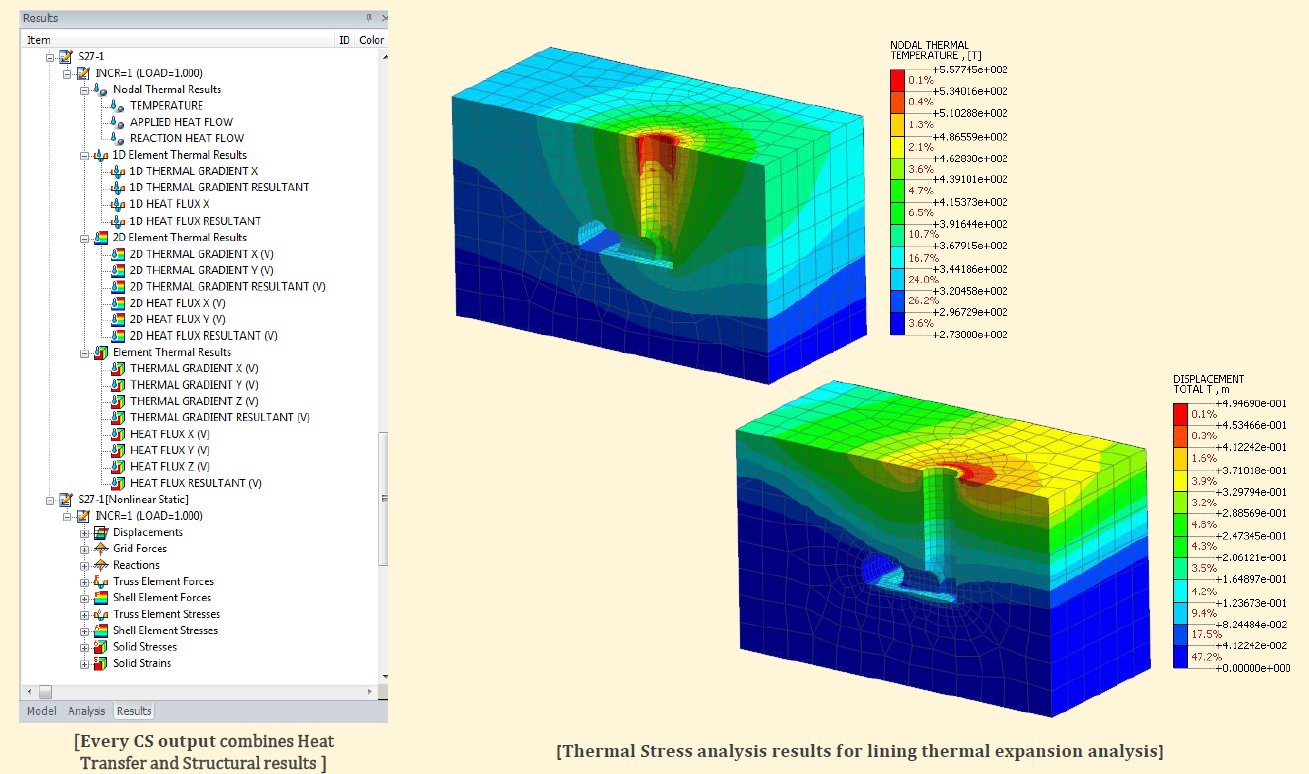The height and width of the screenshot is (774, 1309).
Task: Click HEAT FLUX RESULTANT (V) icon
Action: coord(118,483)
